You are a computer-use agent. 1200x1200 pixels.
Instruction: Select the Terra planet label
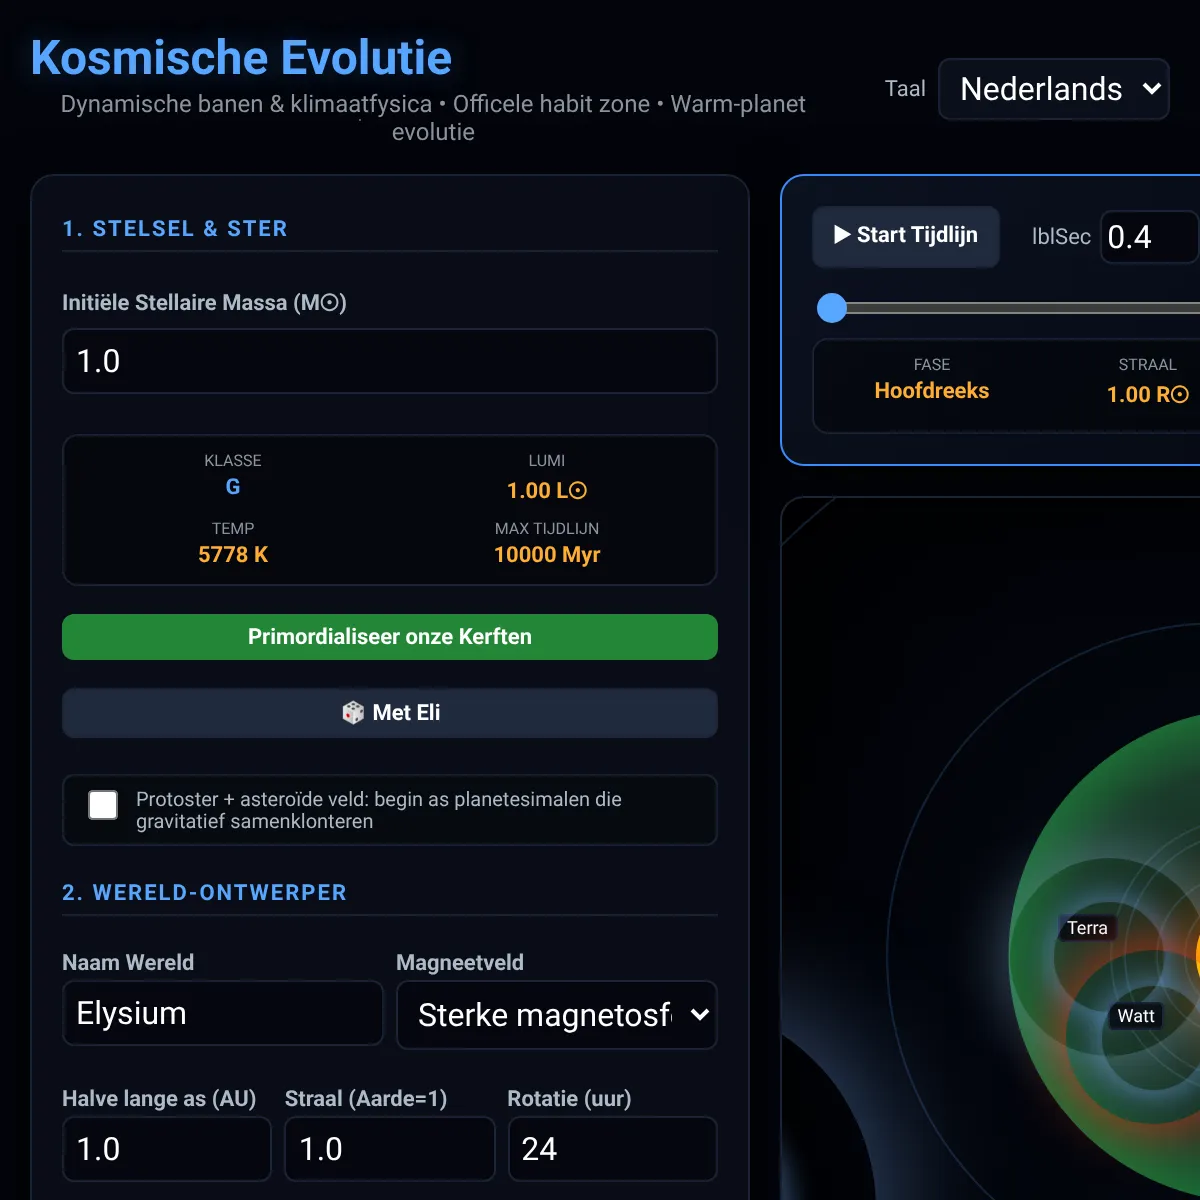(1087, 928)
